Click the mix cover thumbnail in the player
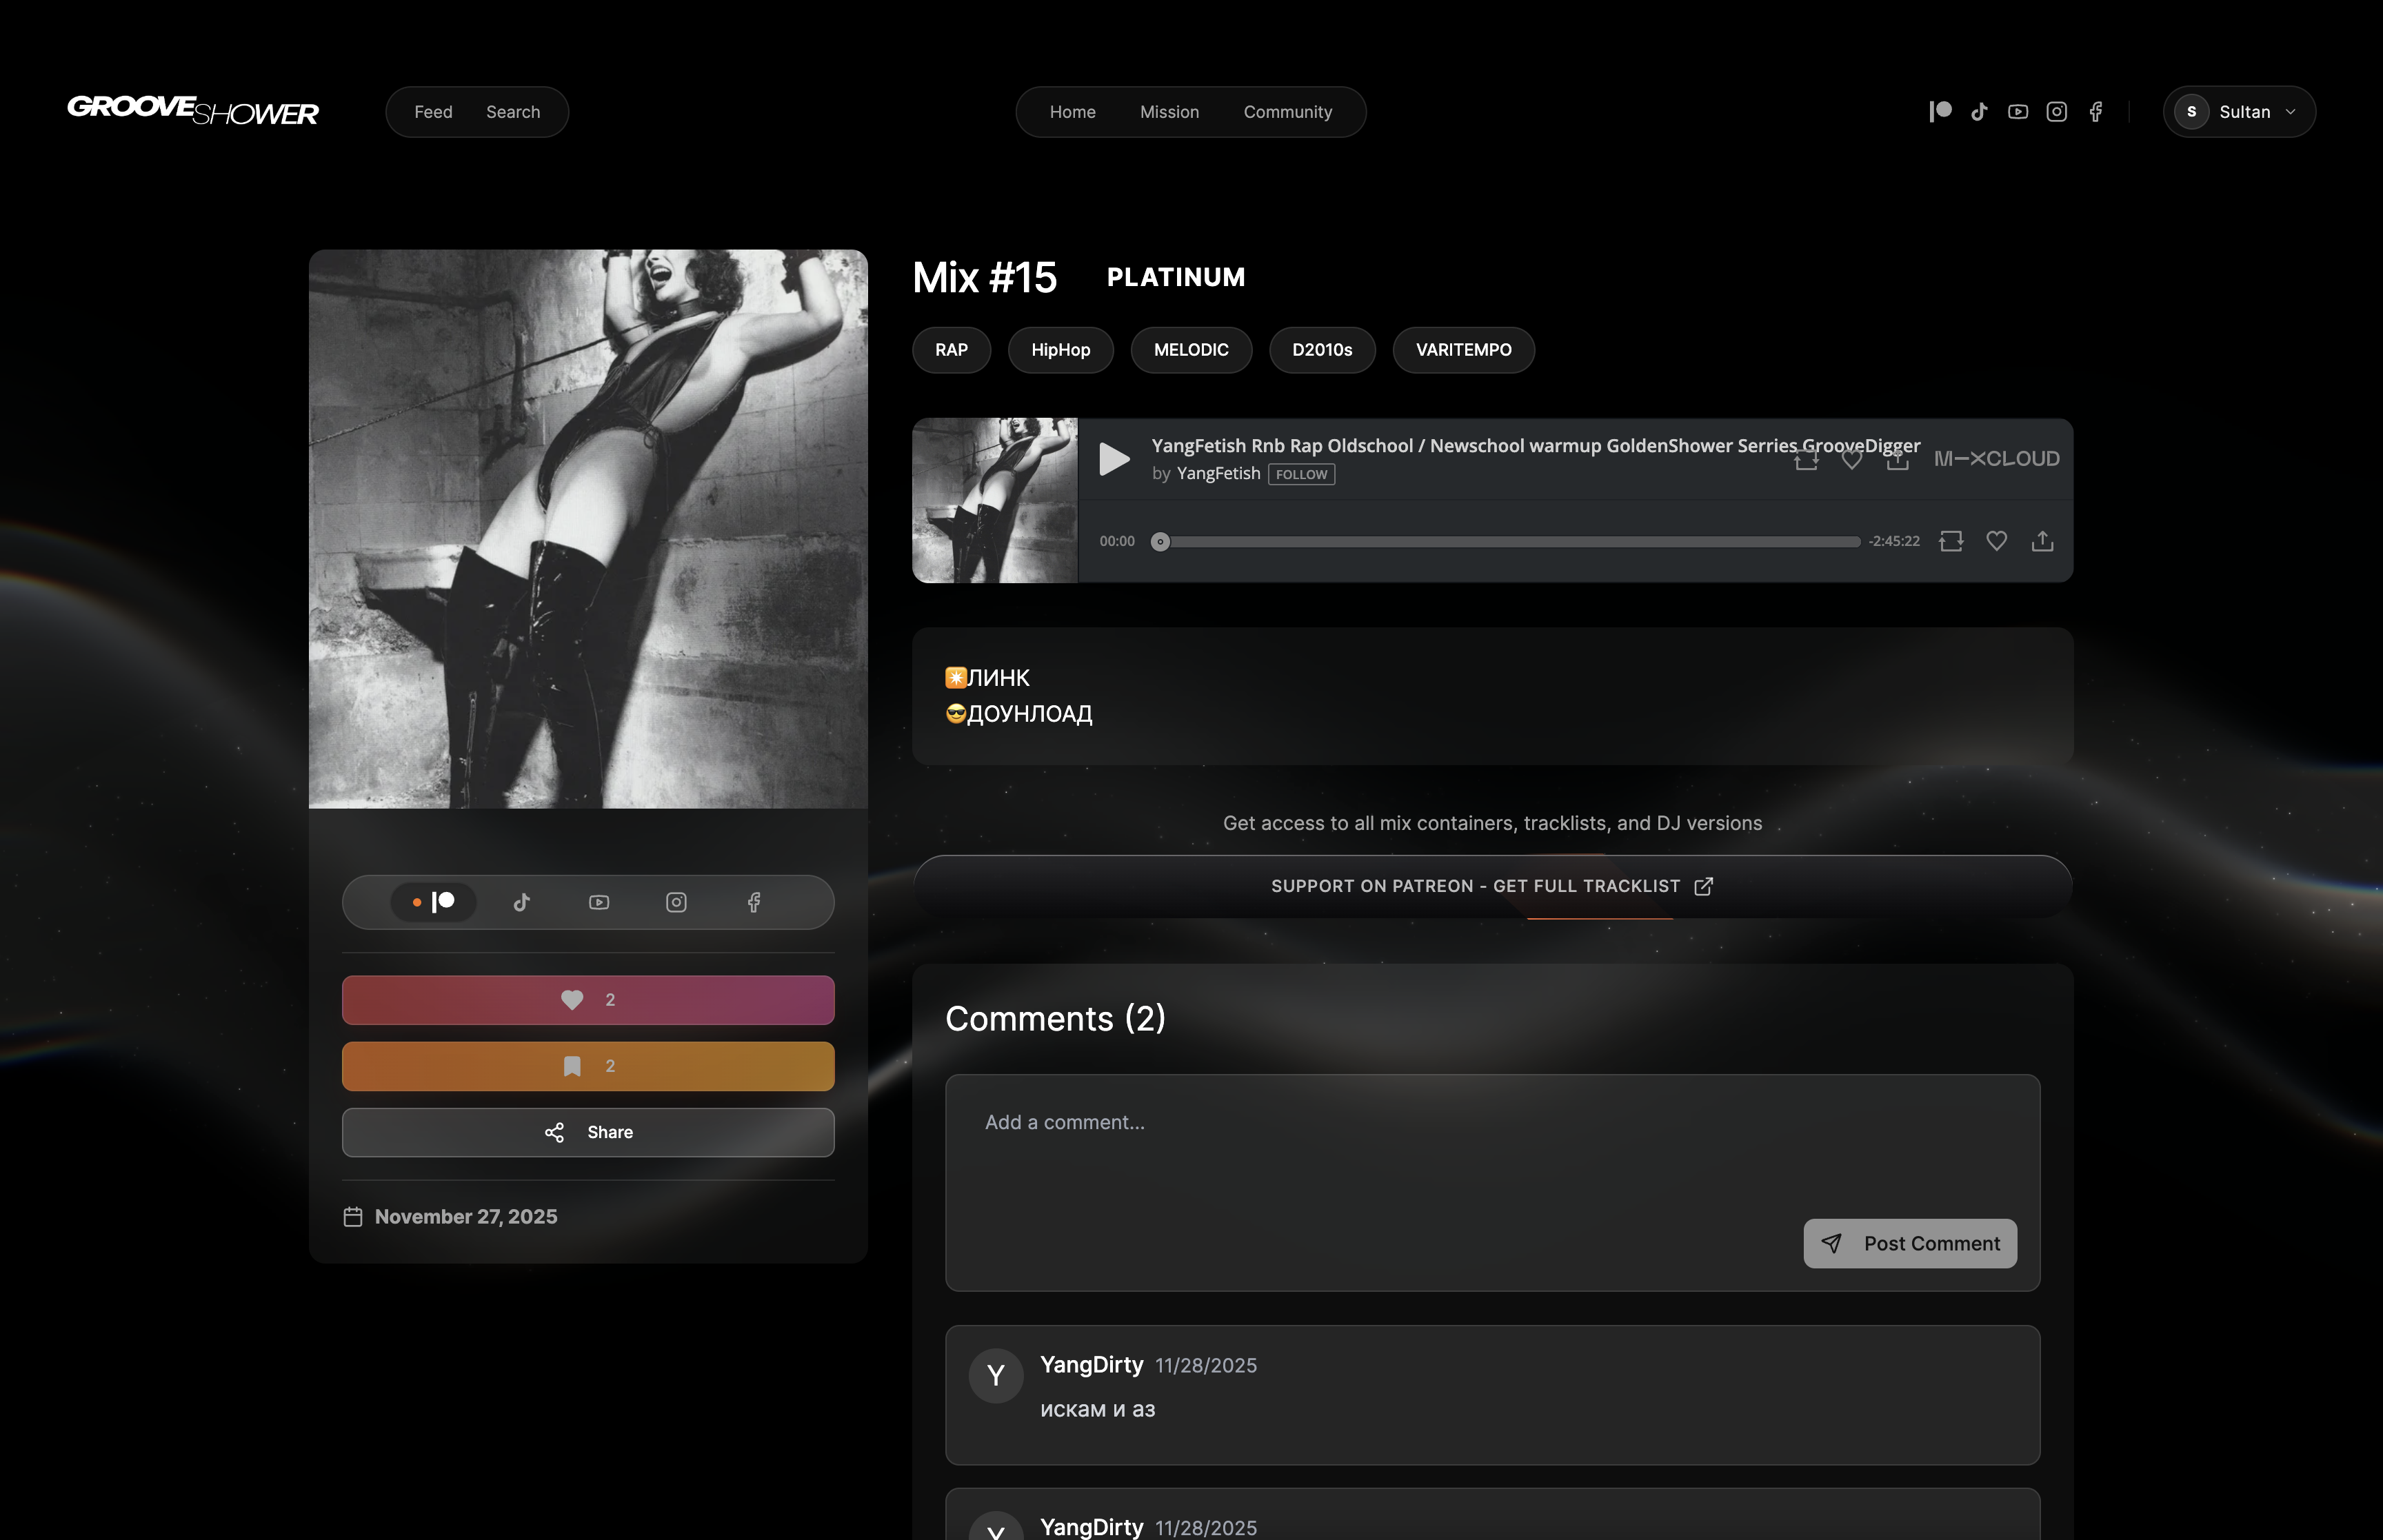 (x=995, y=500)
